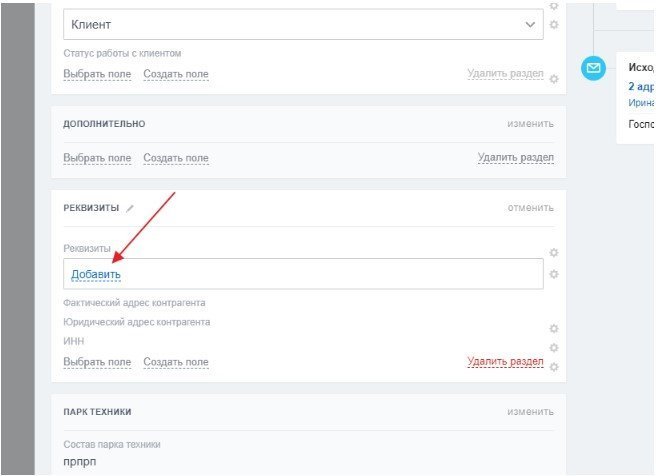Click Создать поле in the Дополнительно section

pos(176,158)
